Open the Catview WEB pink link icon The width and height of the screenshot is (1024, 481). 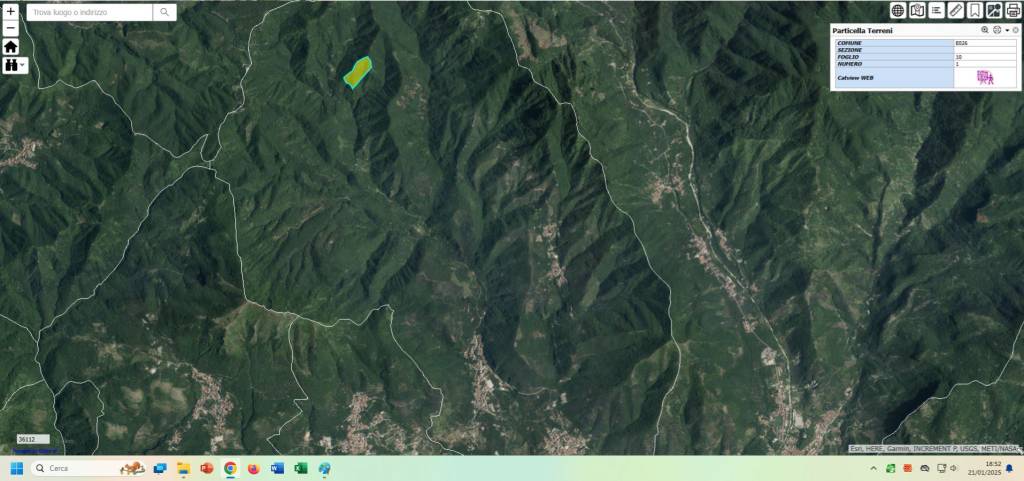984,77
